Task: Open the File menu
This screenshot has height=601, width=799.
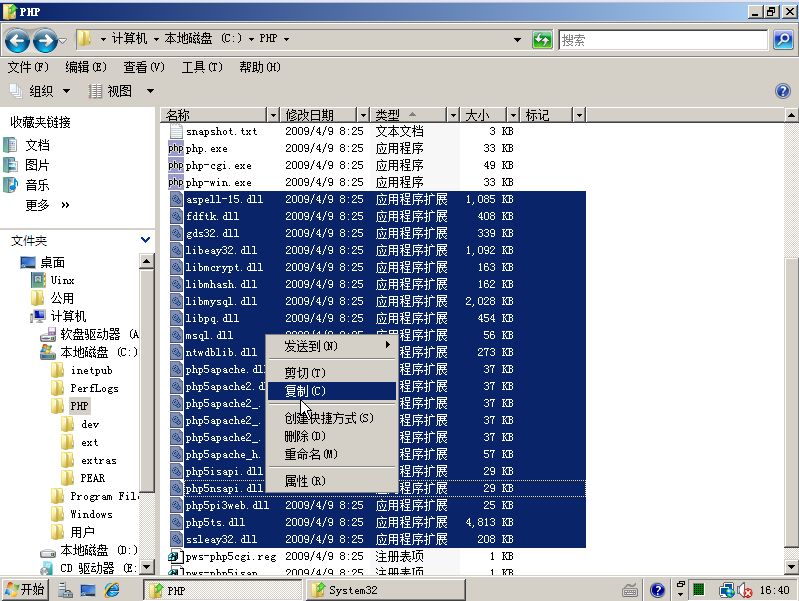Action: pos(28,67)
